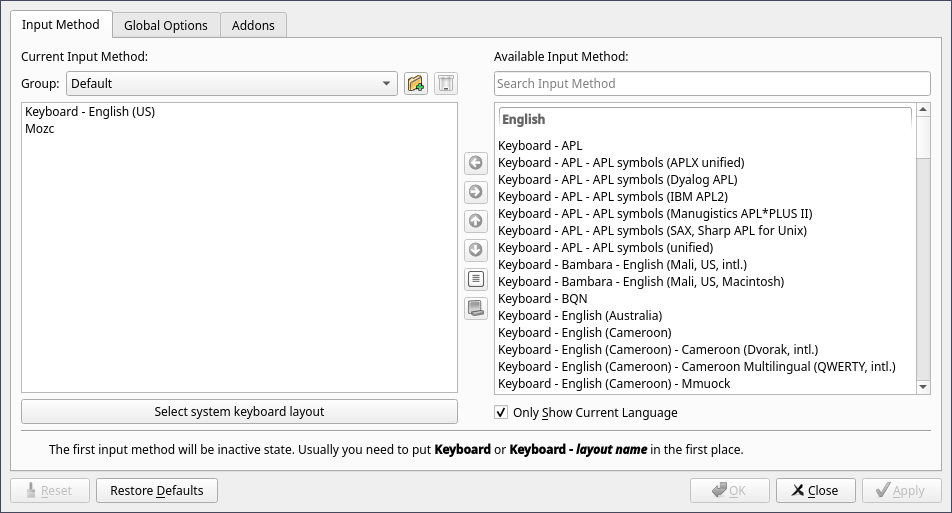Move selected input method up
Image resolution: width=952 pixels, height=513 pixels.
point(476,221)
